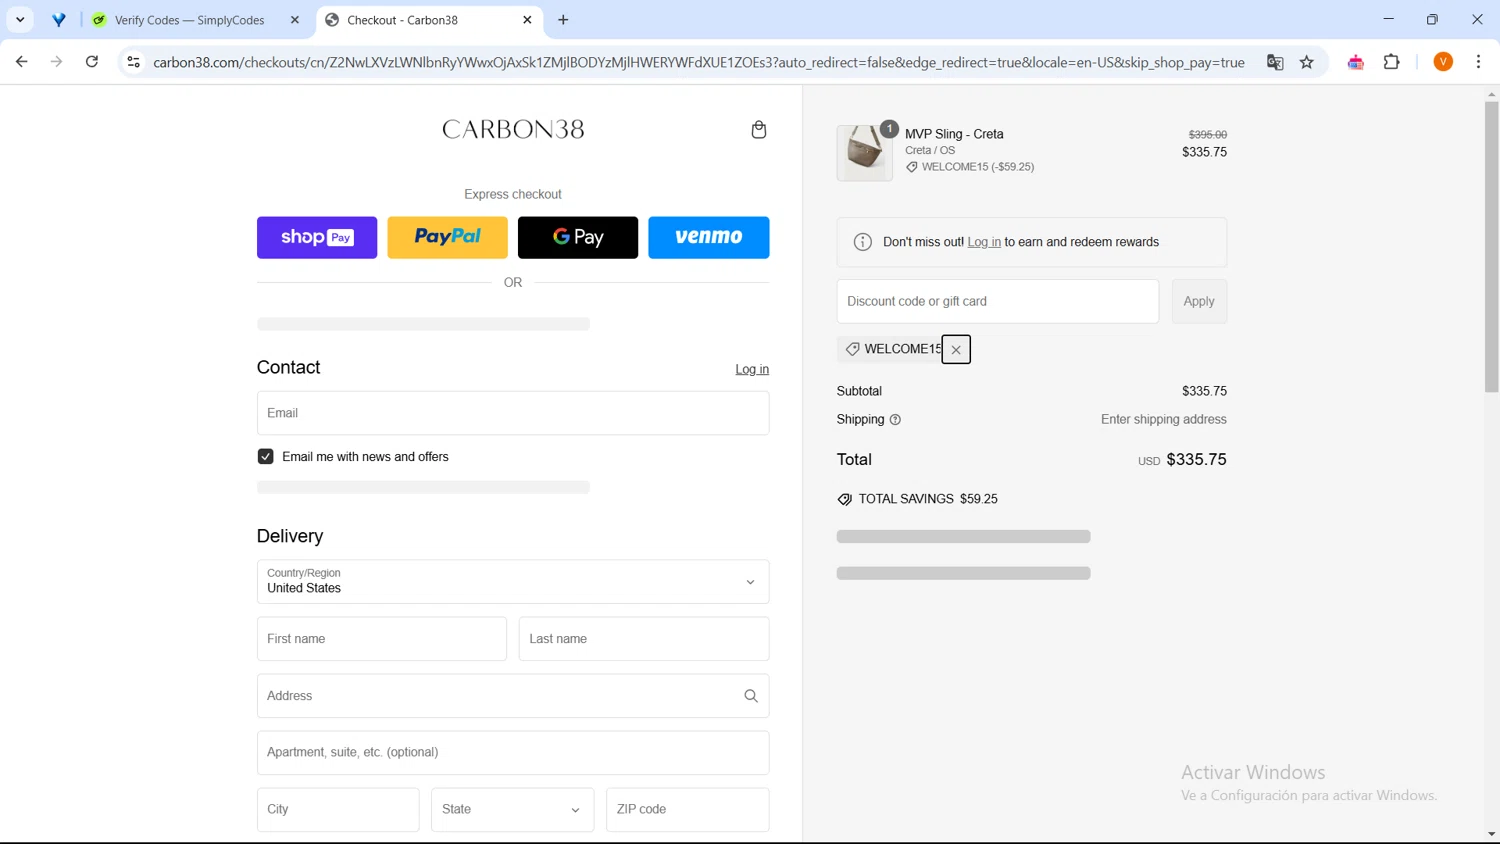
Task: Click Log in link next to Contact
Action: point(752,369)
